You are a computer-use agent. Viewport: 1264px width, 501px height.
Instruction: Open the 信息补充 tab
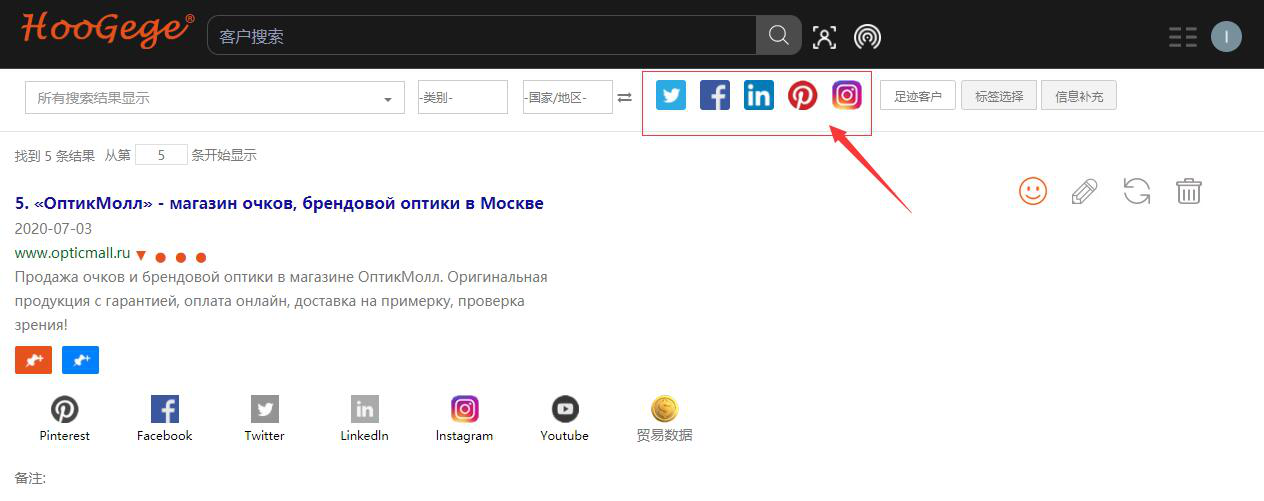point(1078,96)
